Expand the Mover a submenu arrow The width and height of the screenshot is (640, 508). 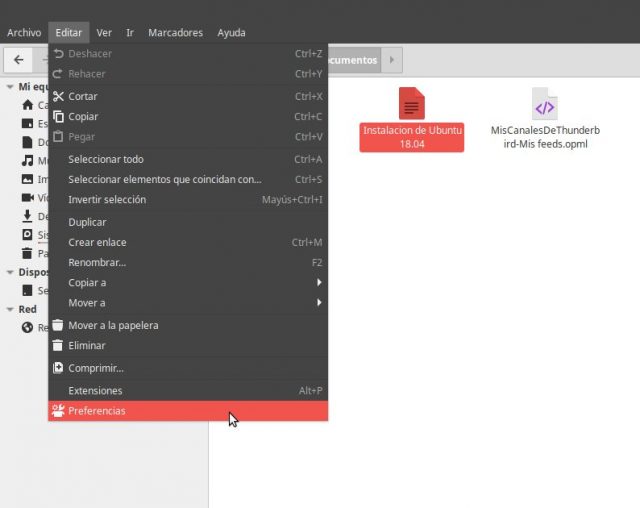319,303
